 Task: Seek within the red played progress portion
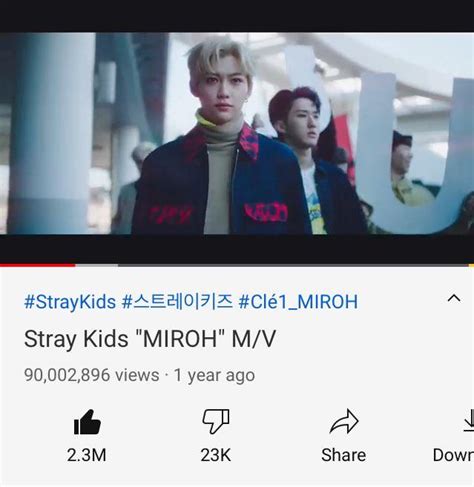click(38, 265)
